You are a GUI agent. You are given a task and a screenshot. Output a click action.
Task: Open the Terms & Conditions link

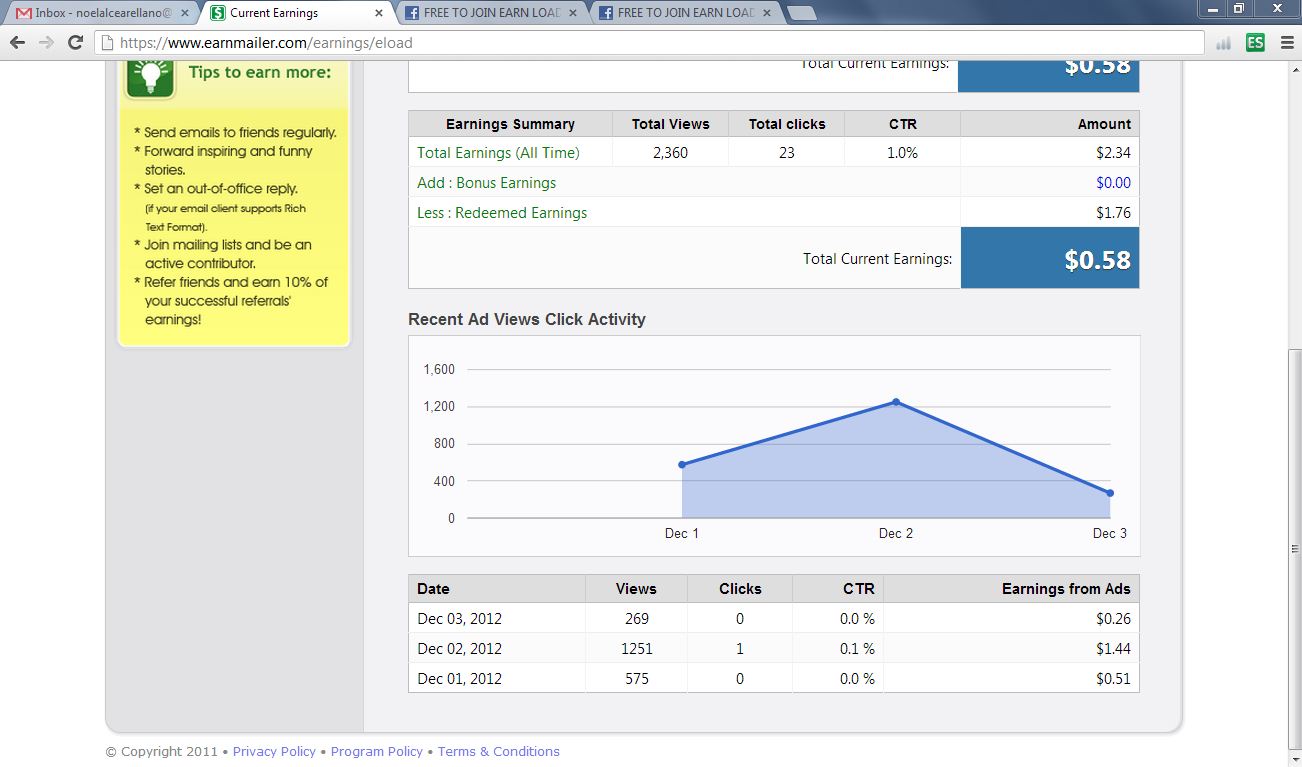498,751
